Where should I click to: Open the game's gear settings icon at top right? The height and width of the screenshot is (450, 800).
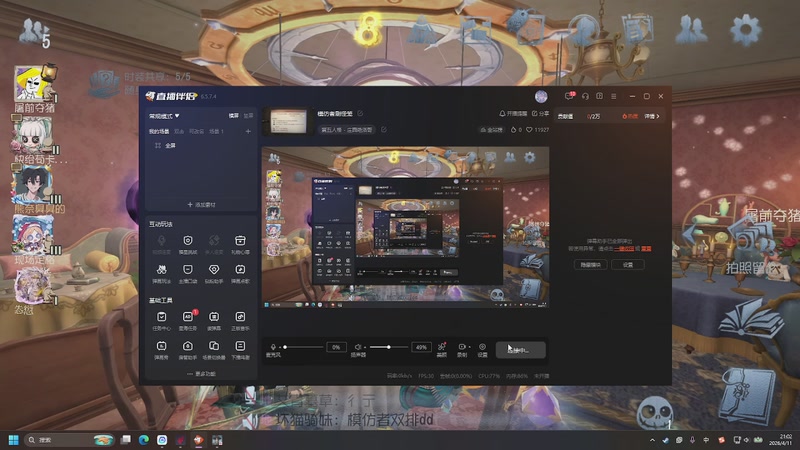(746, 30)
